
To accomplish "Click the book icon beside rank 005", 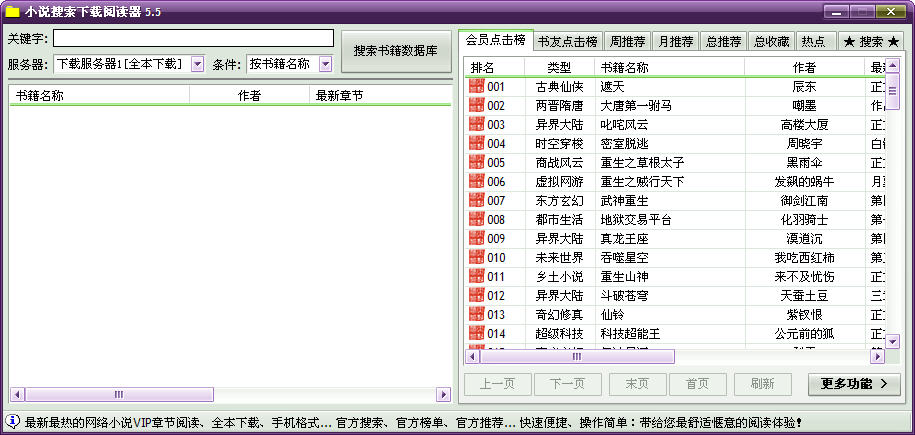I will (476, 163).
